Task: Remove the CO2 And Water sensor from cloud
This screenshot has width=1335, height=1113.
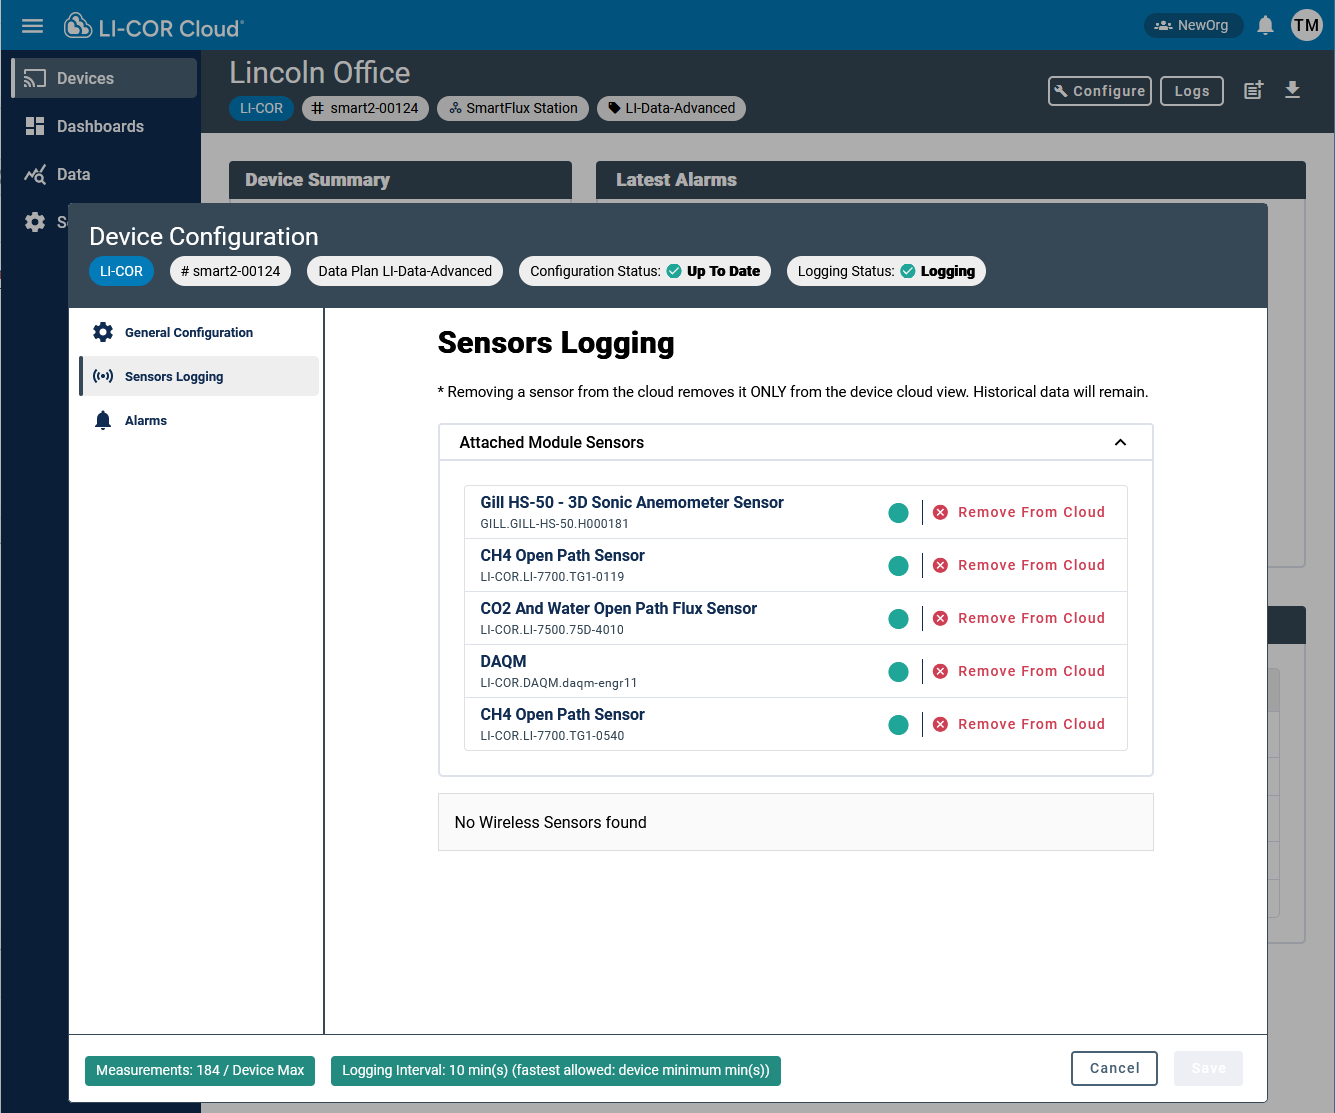Action: point(1019,618)
